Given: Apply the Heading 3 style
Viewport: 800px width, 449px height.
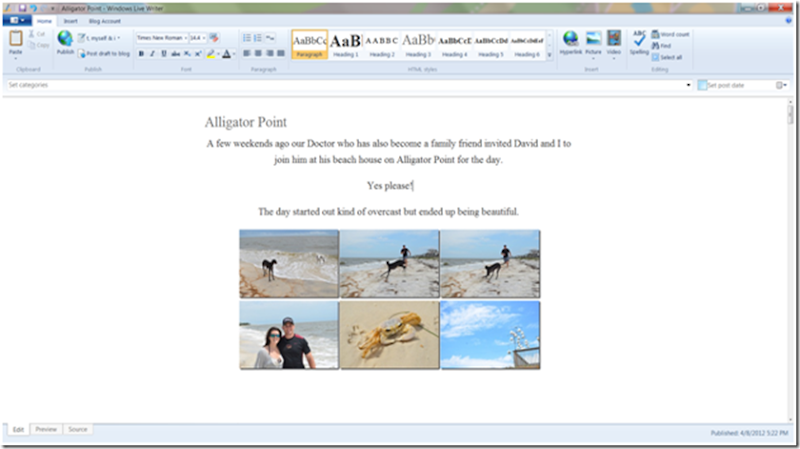Looking at the screenshot, I should click(x=418, y=44).
